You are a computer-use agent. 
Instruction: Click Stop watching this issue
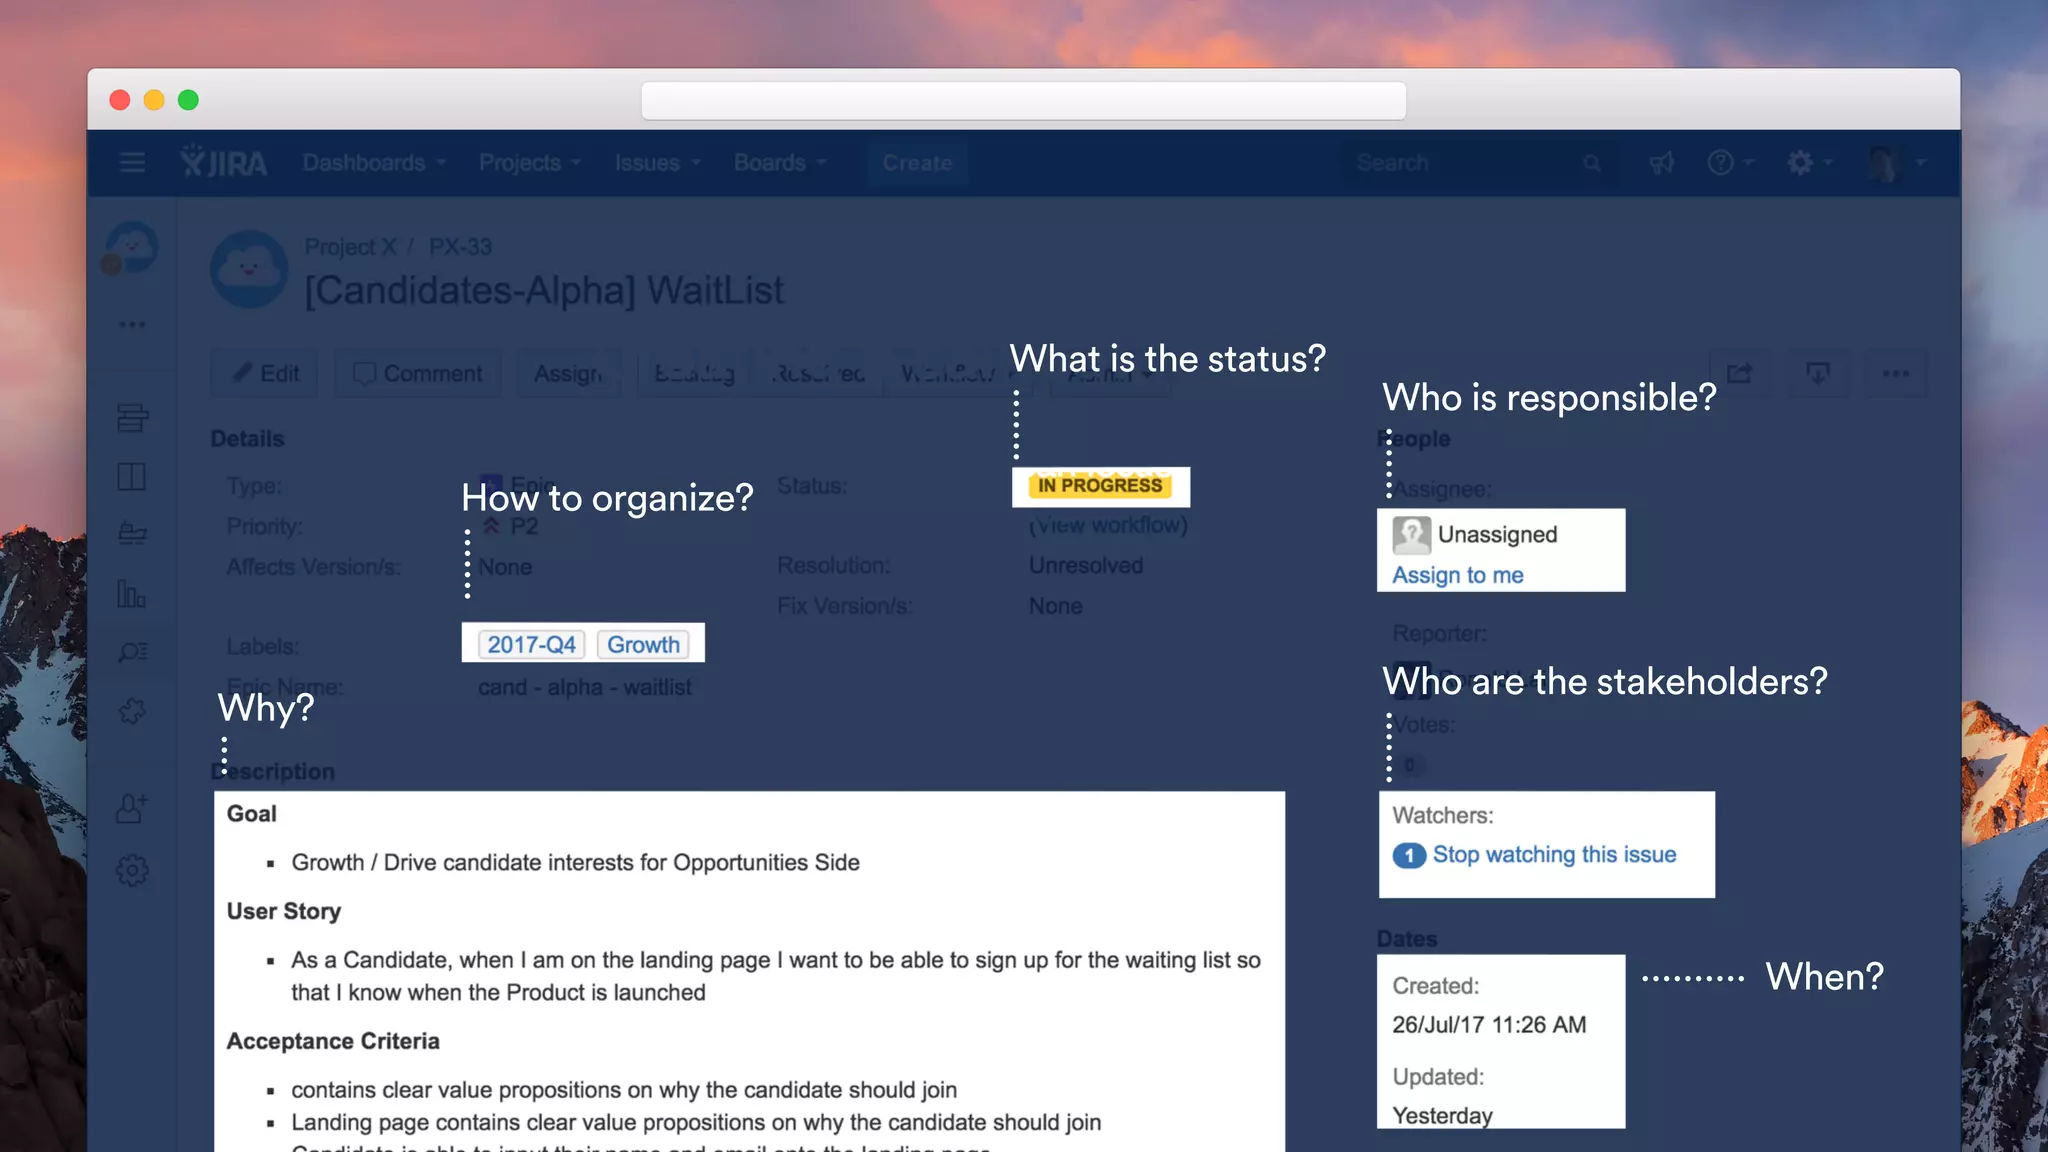(1553, 855)
